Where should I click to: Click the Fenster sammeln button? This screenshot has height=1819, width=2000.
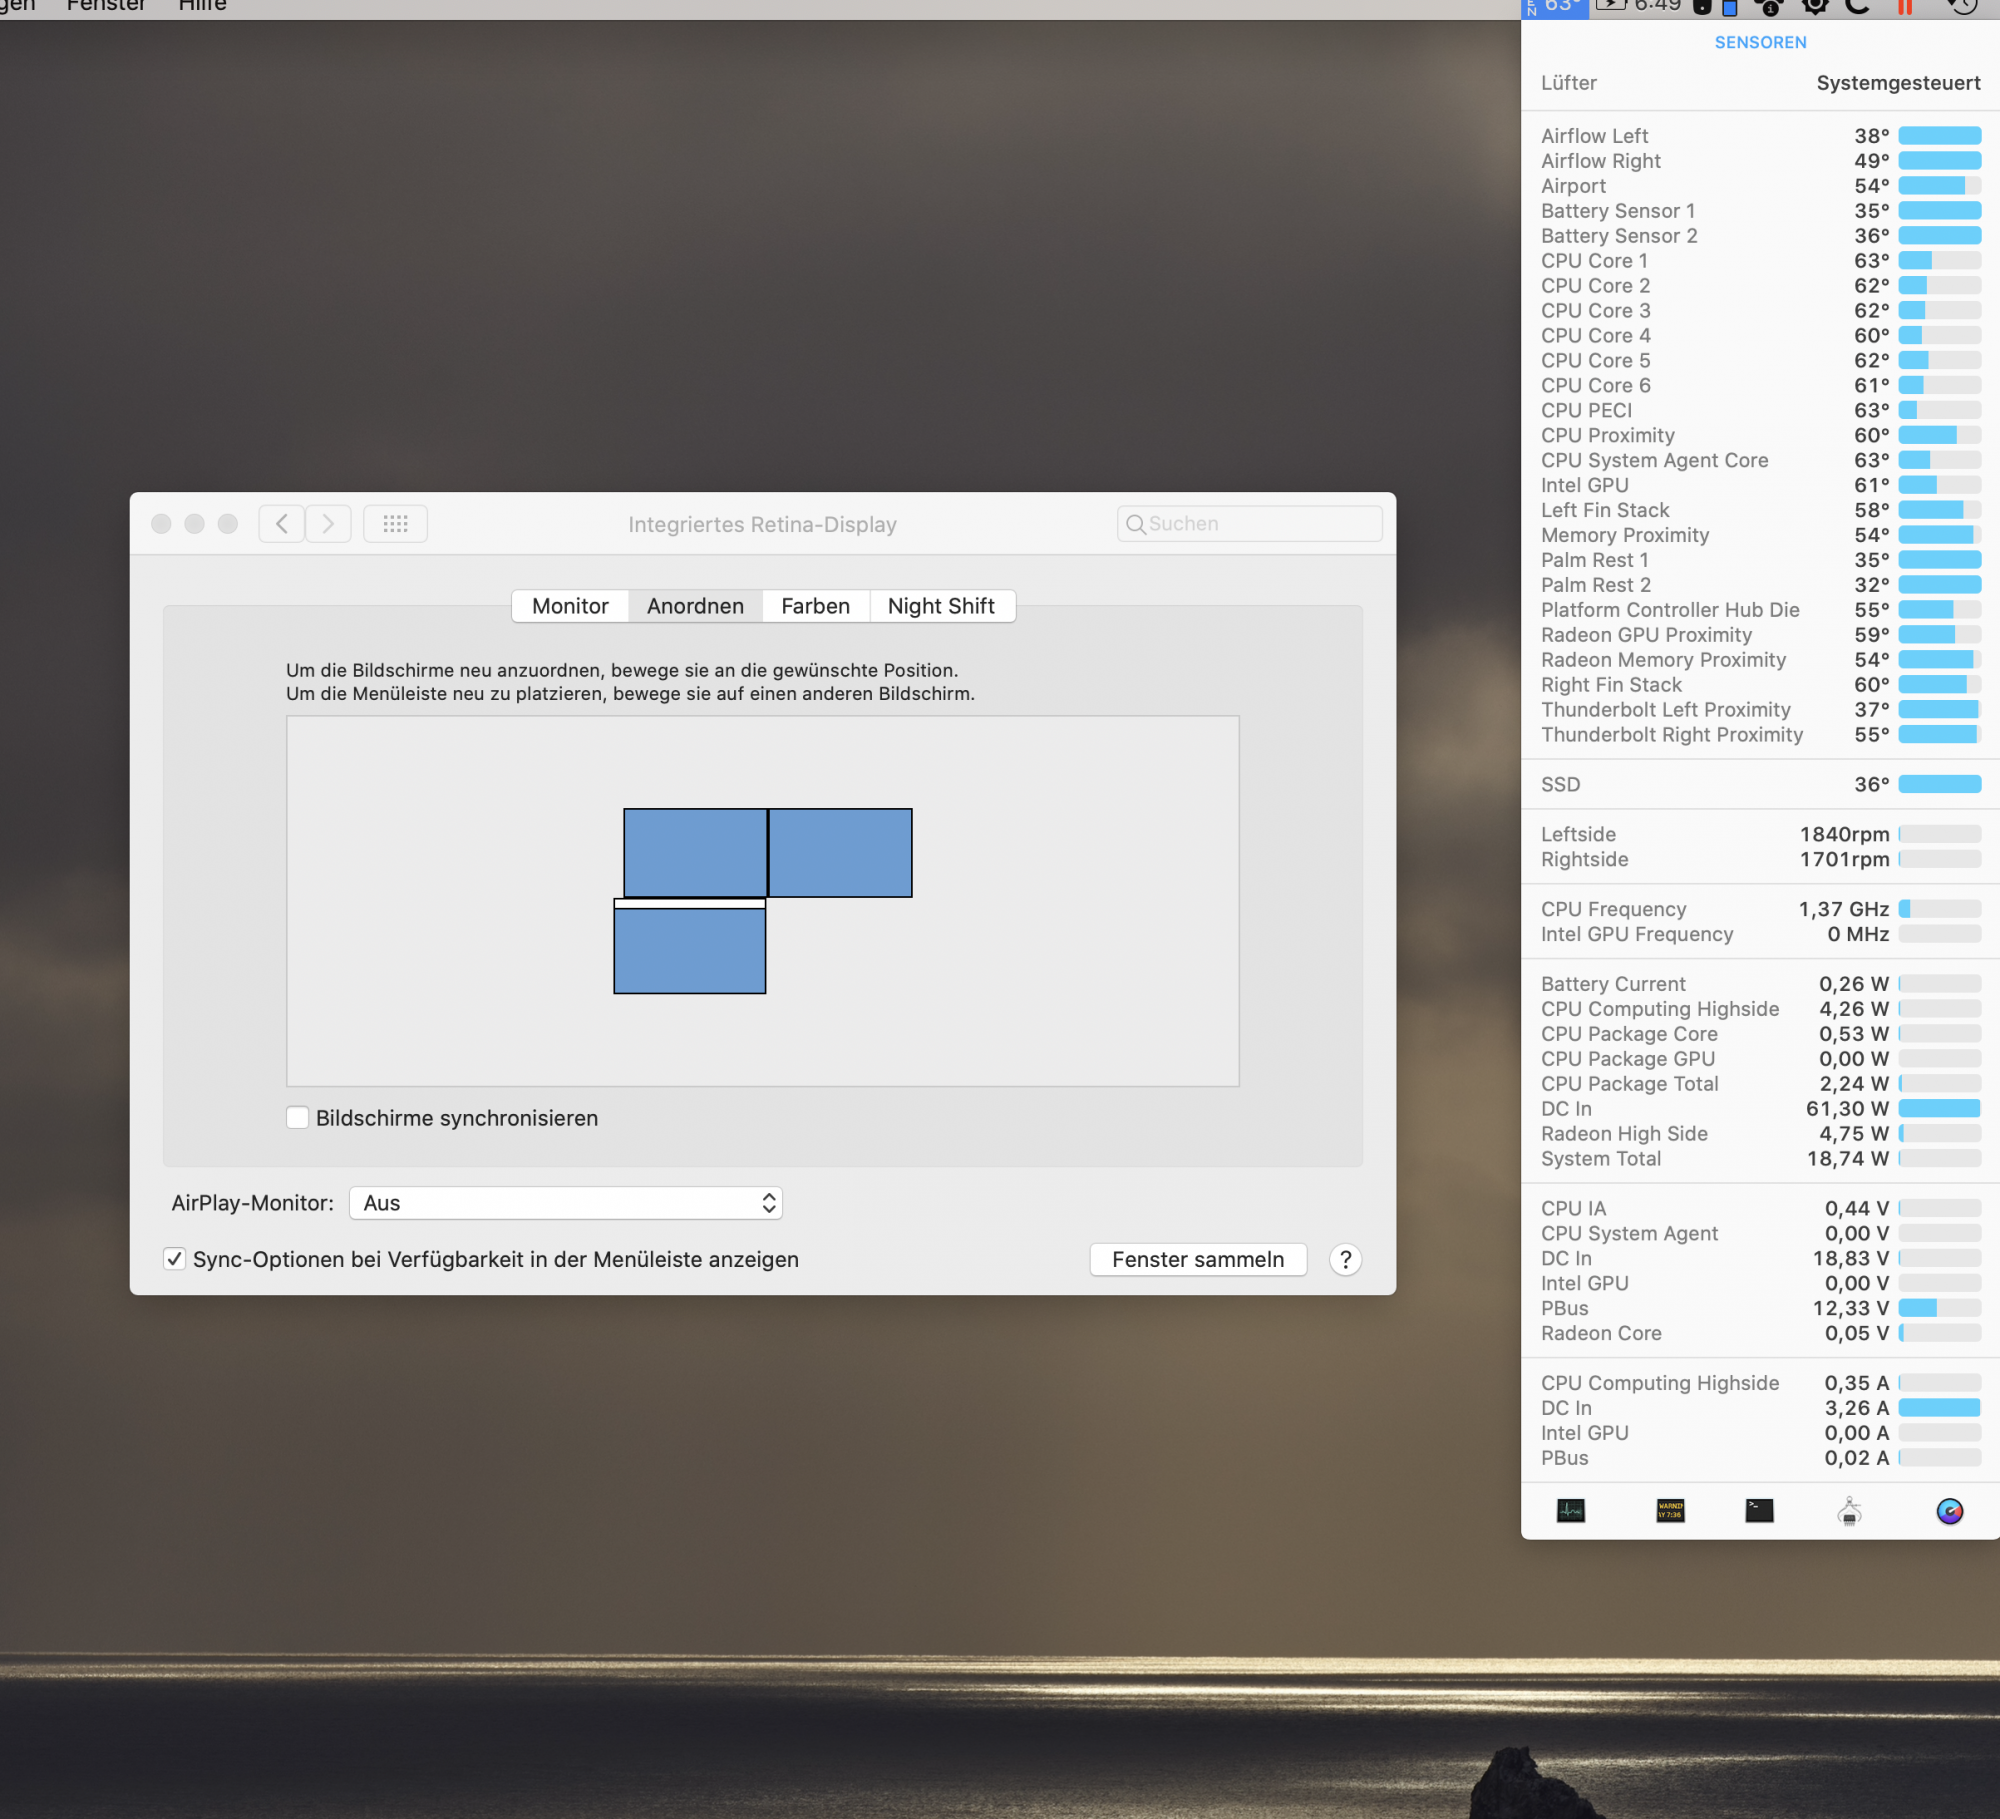pyautogui.click(x=1197, y=1259)
